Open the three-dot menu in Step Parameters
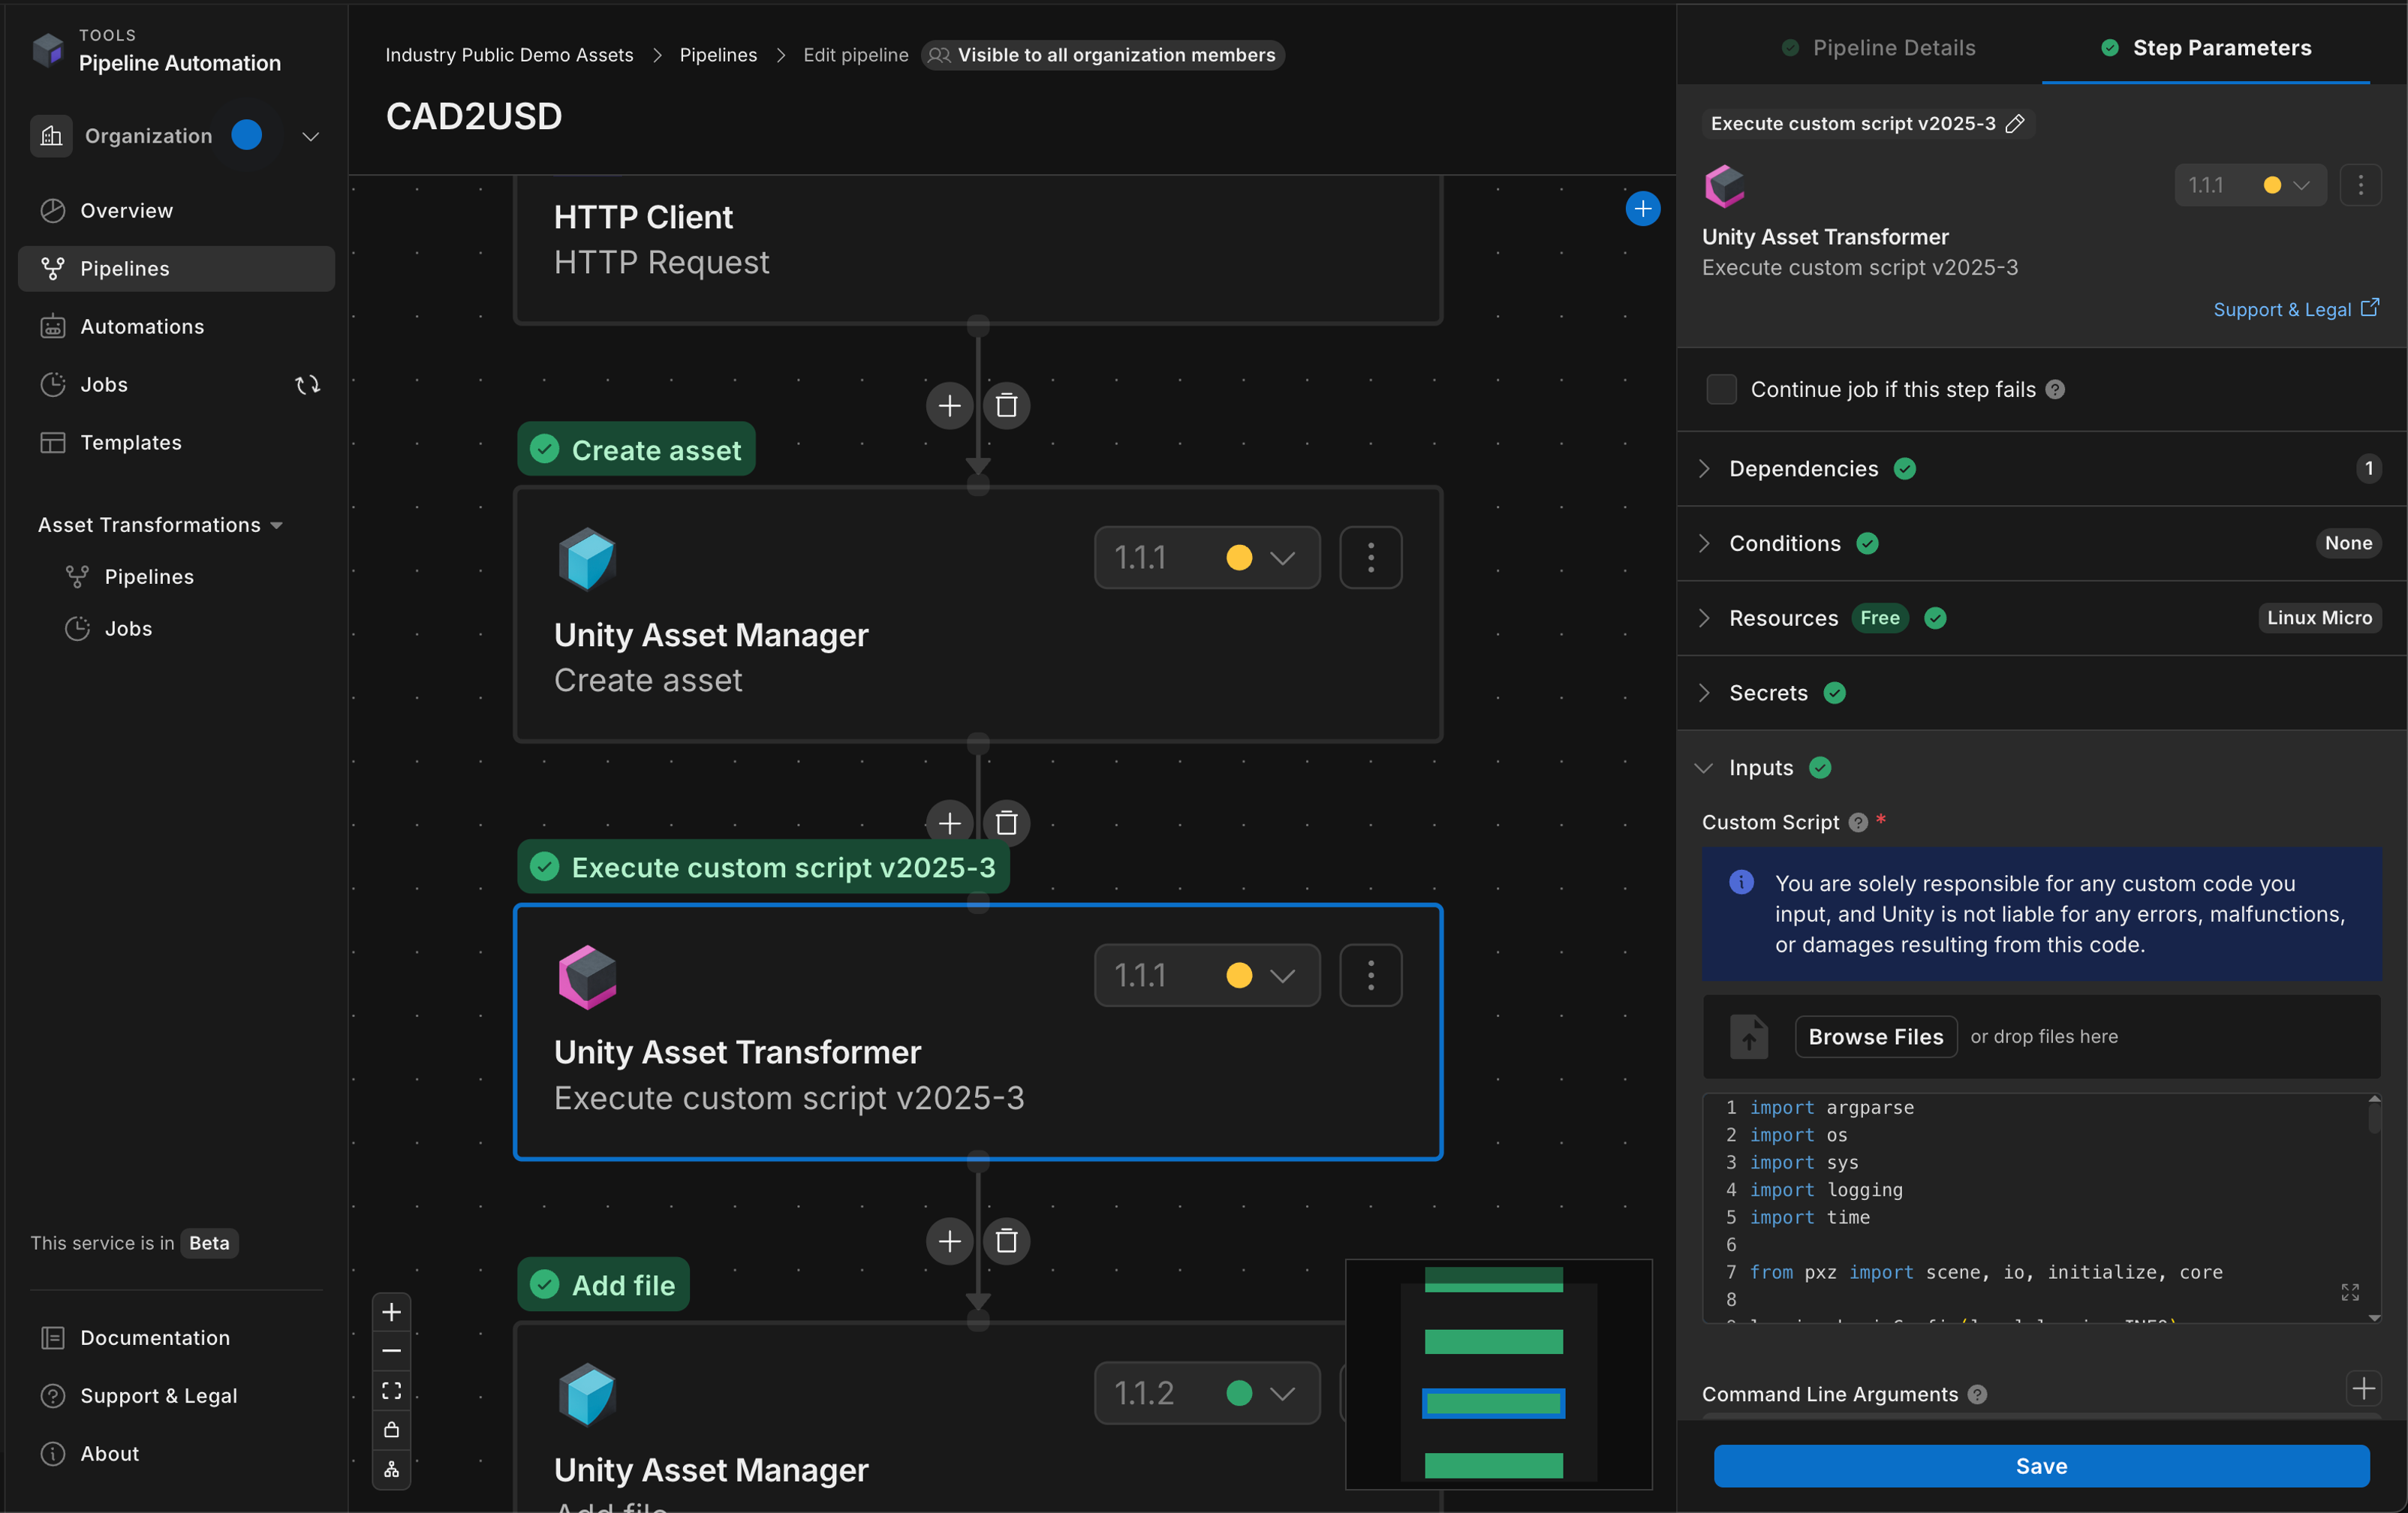The height and width of the screenshot is (1513, 2408). pyautogui.click(x=2360, y=185)
